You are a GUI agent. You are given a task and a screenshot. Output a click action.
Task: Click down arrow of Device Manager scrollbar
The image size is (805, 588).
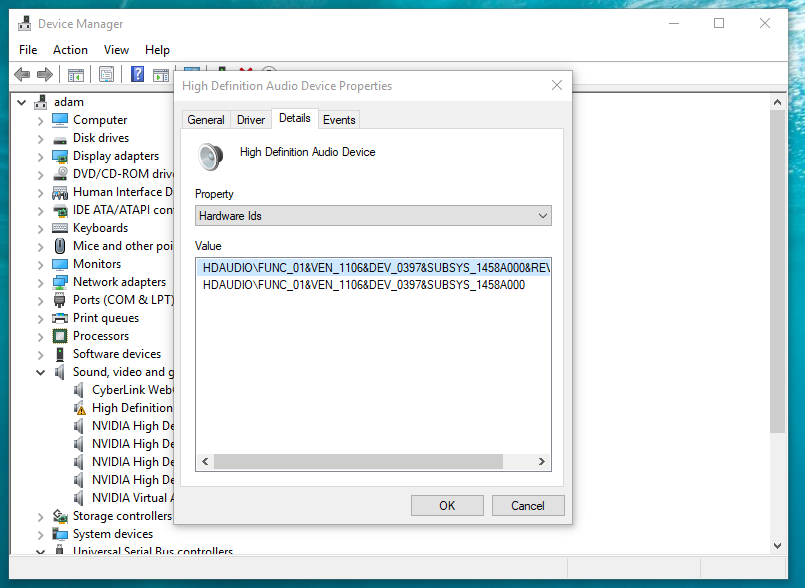[x=777, y=546]
